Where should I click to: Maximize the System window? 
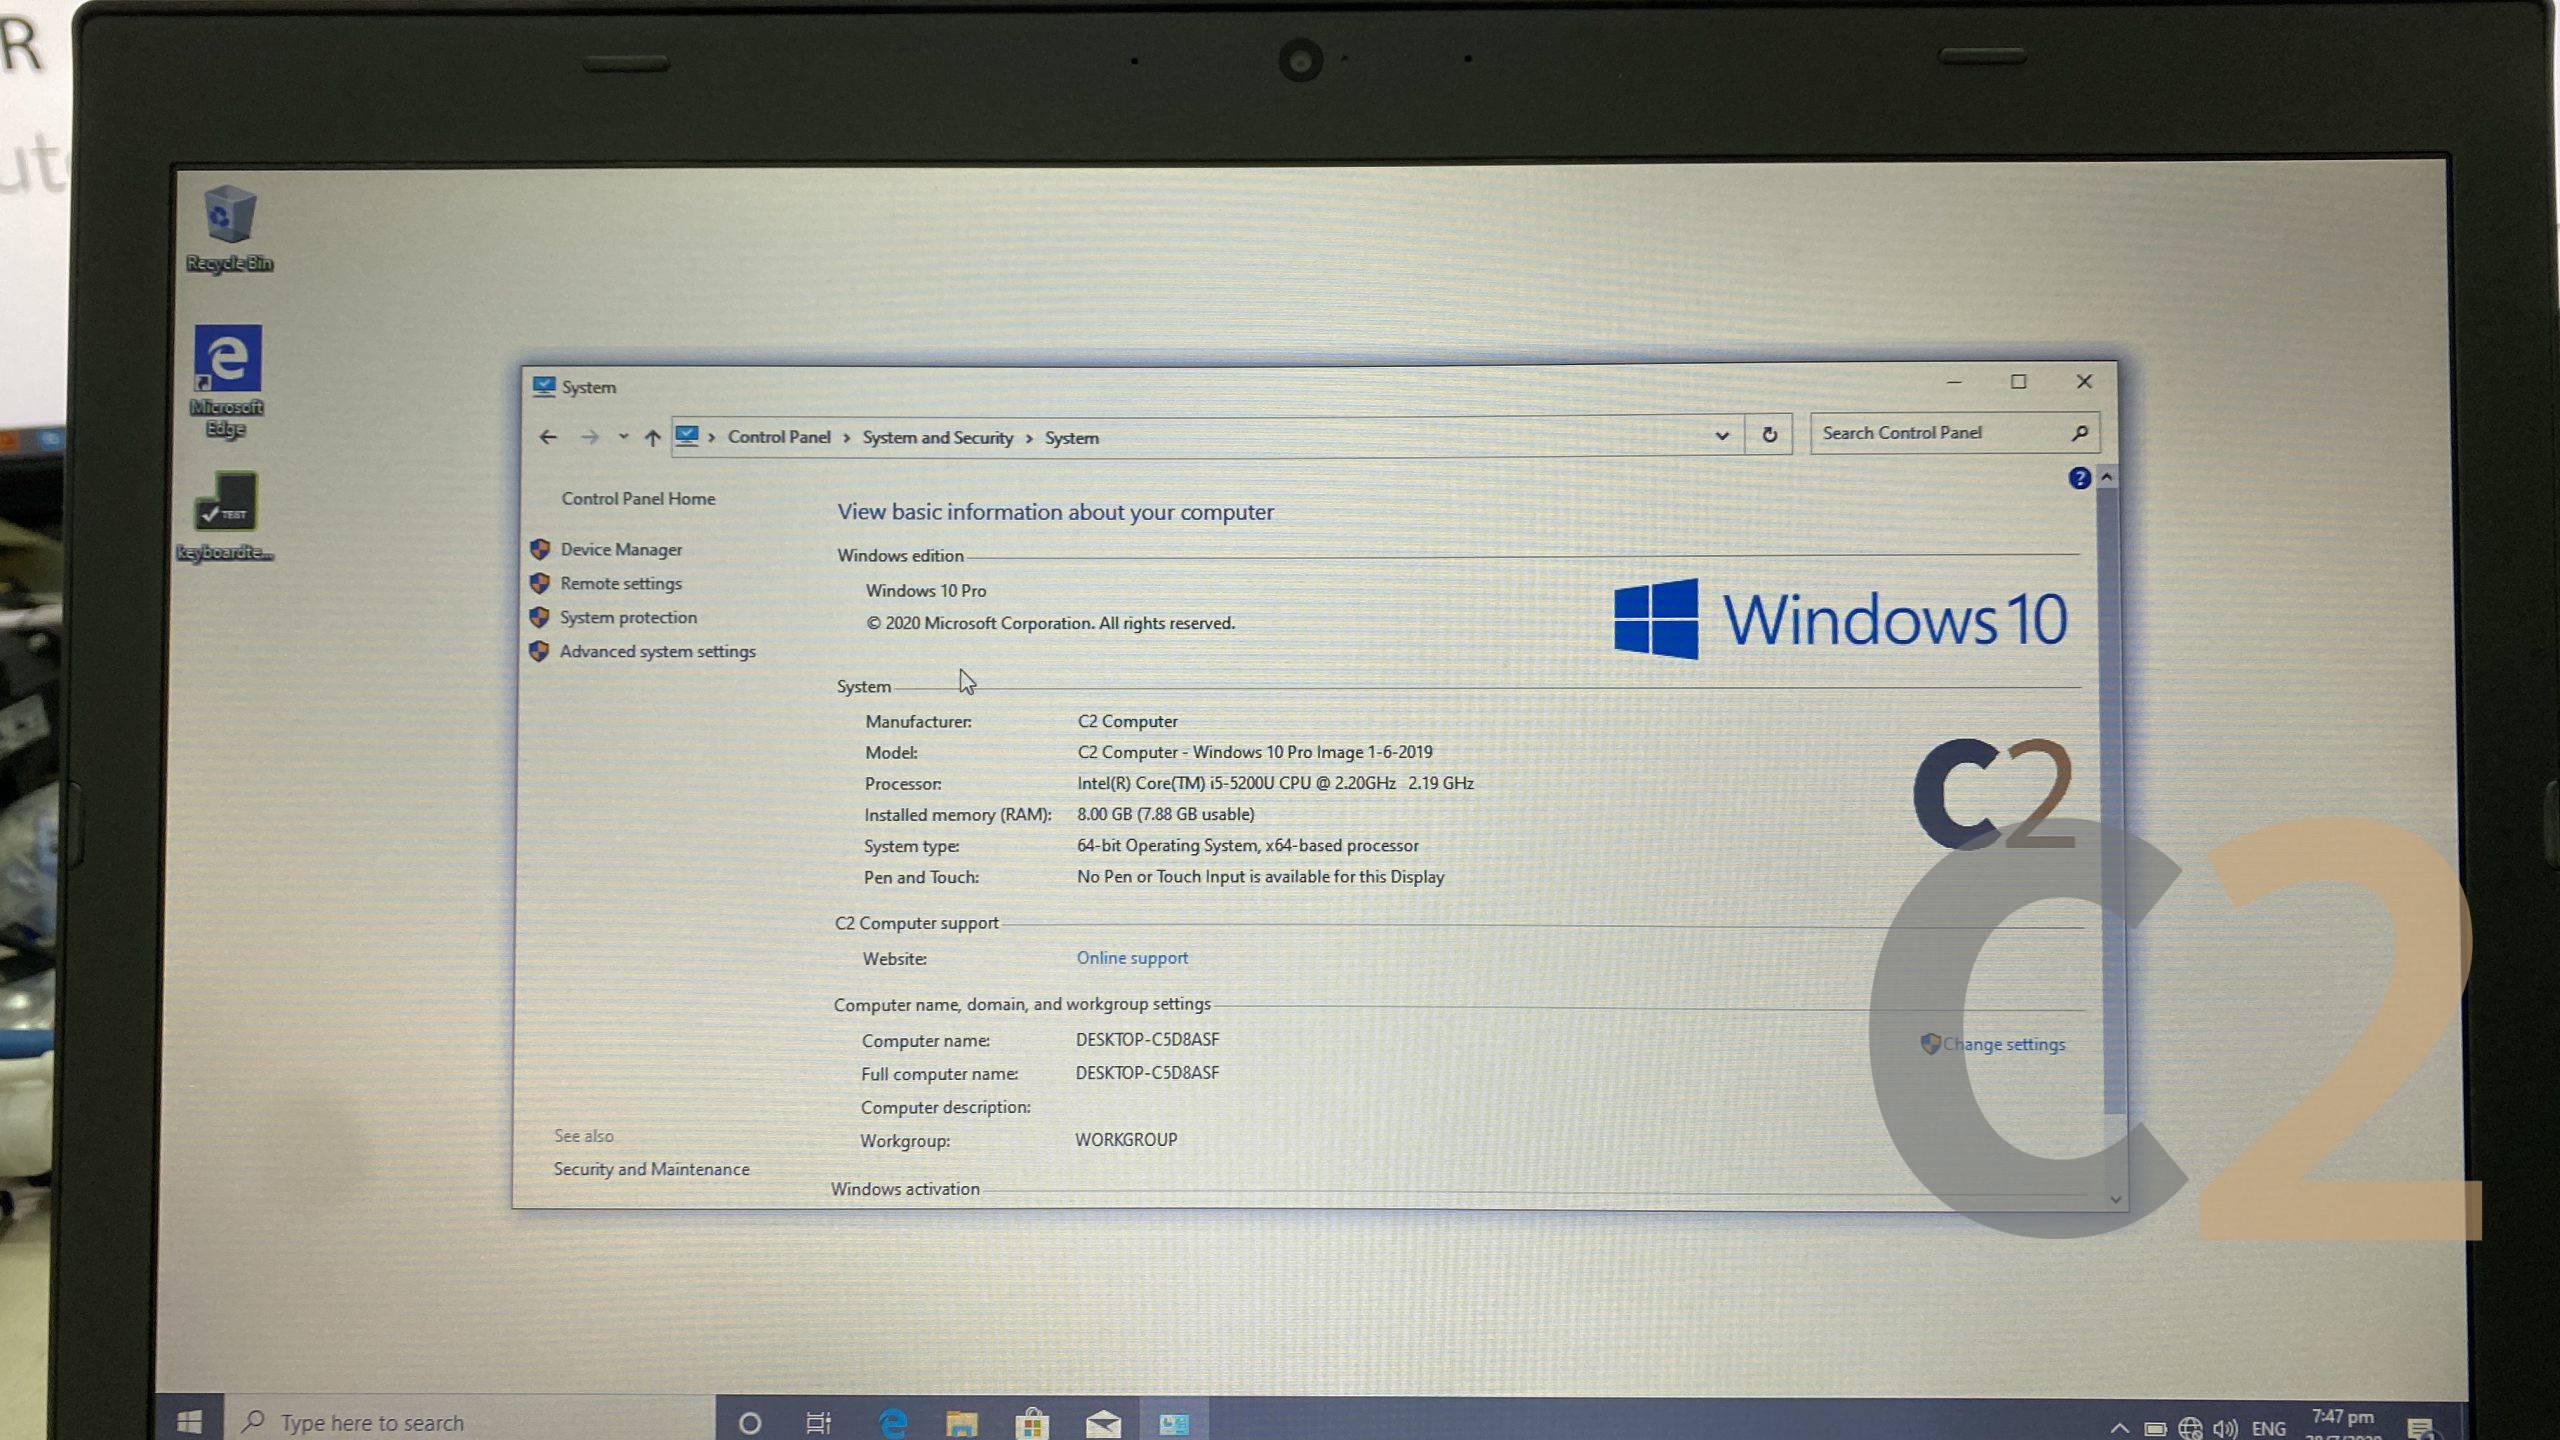(x=2018, y=382)
